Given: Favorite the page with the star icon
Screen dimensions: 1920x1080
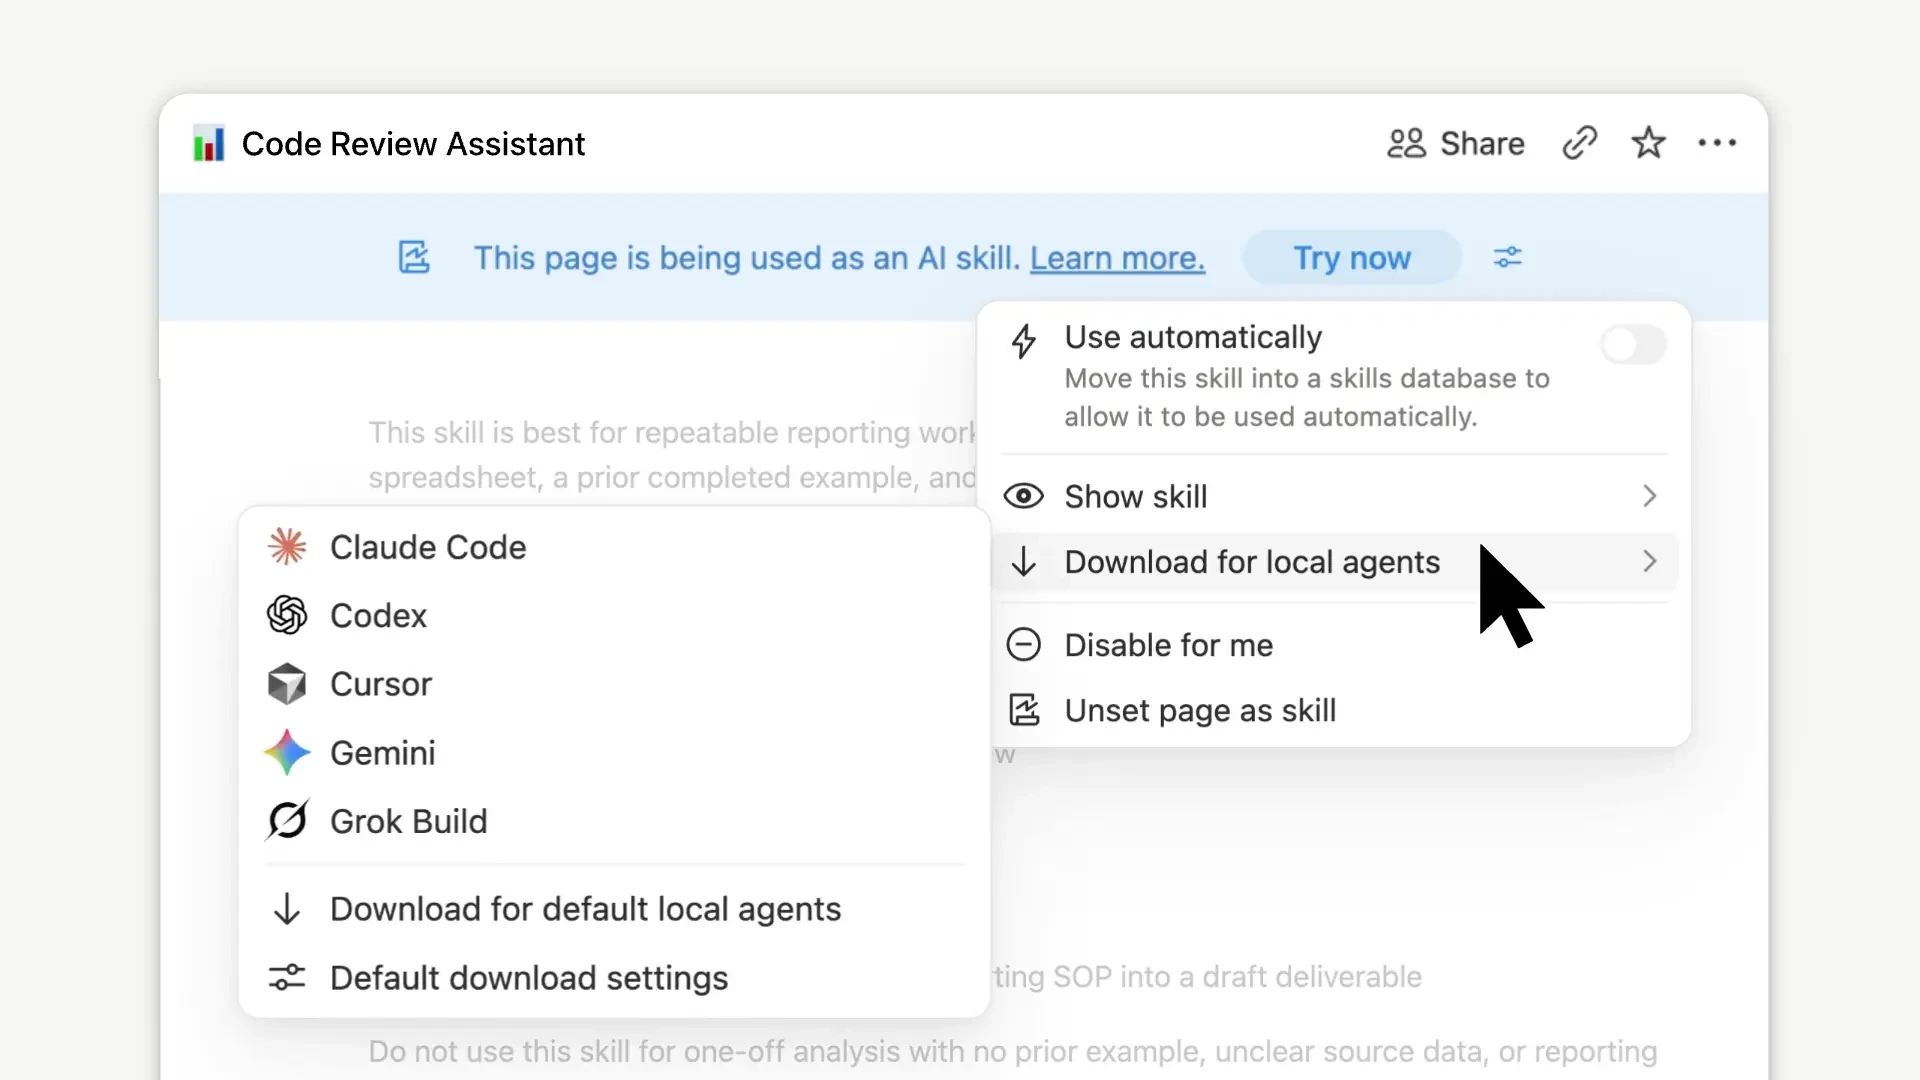Looking at the screenshot, I should pos(1648,143).
